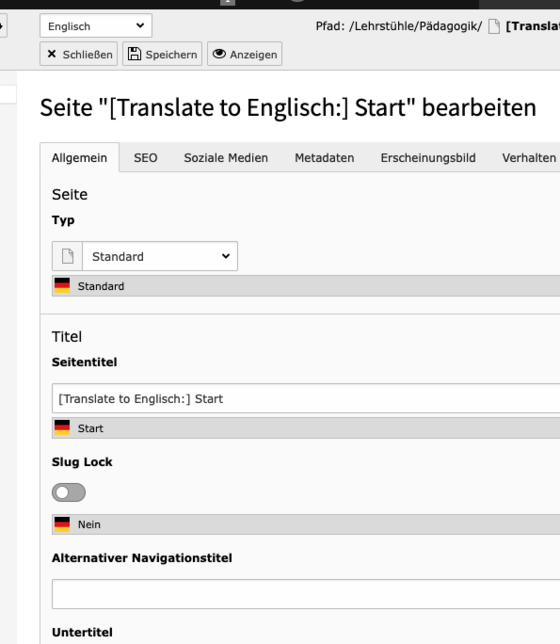This screenshot has height=644, width=560.
Task: Click the floppy disk save icon
Action: (x=134, y=54)
